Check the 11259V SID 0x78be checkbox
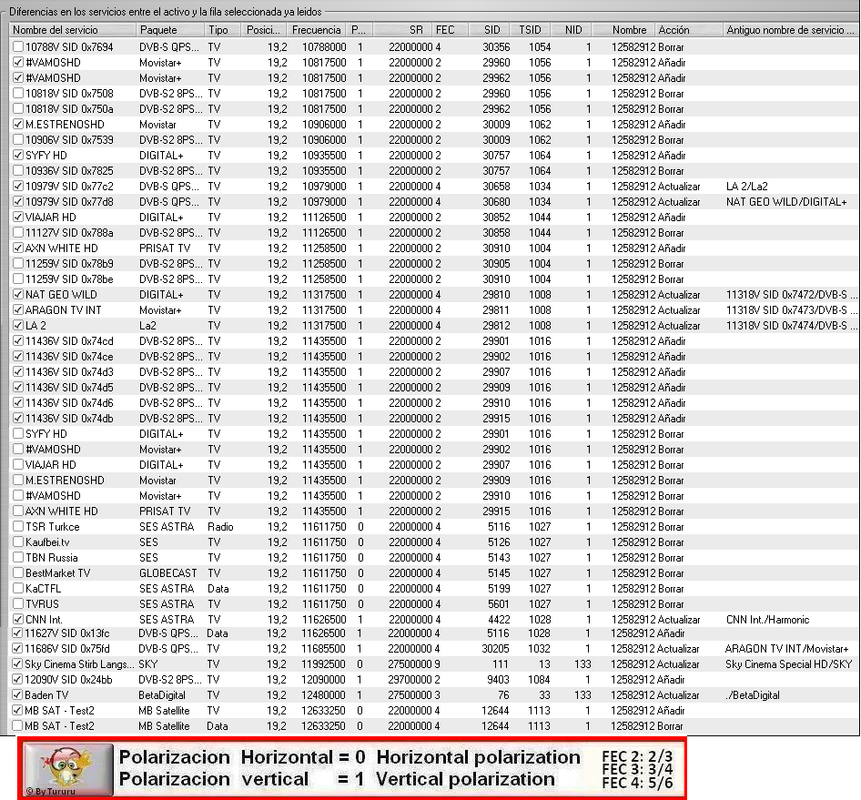Screen dimensions: 861x800 pyautogui.click(x=18, y=279)
